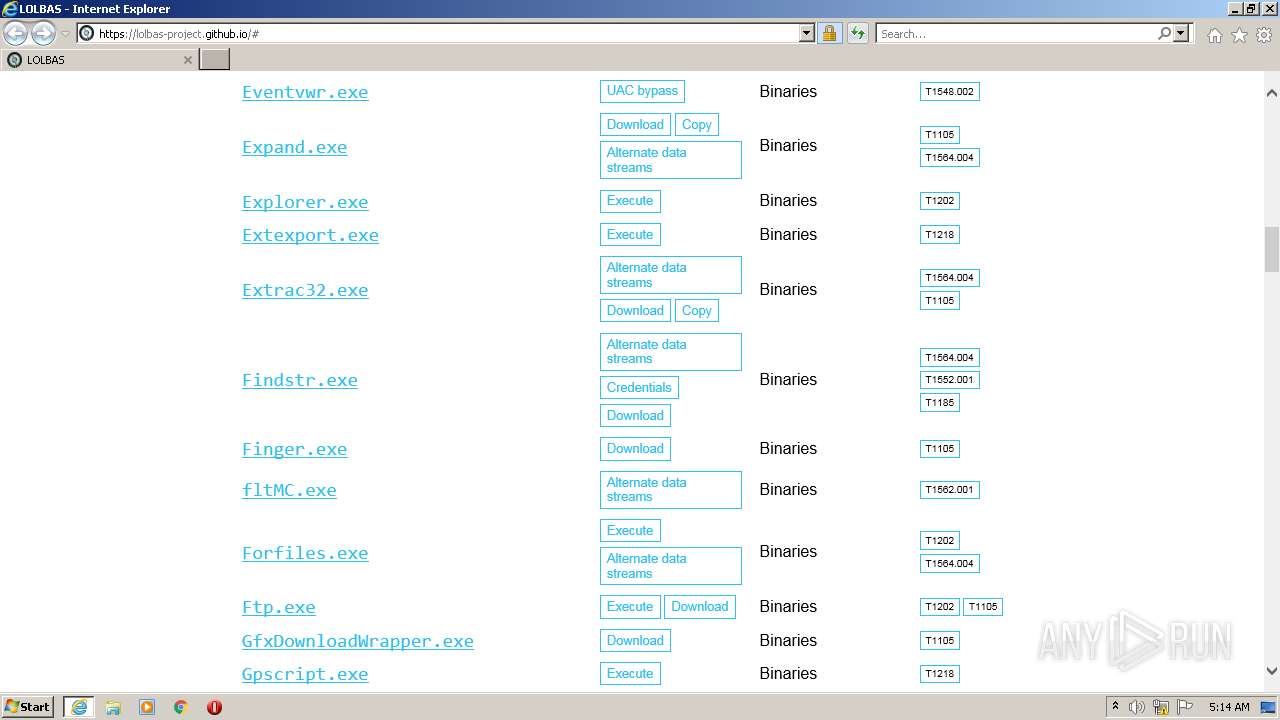Screen dimensions: 1280x720
Task: Open the Eventvwr.exe link
Action: (x=305, y=92)
